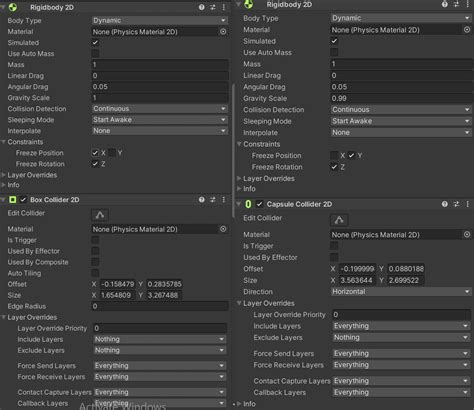Collapse Layer Overrides in Box Collider 2D

(x=4, y=317)
